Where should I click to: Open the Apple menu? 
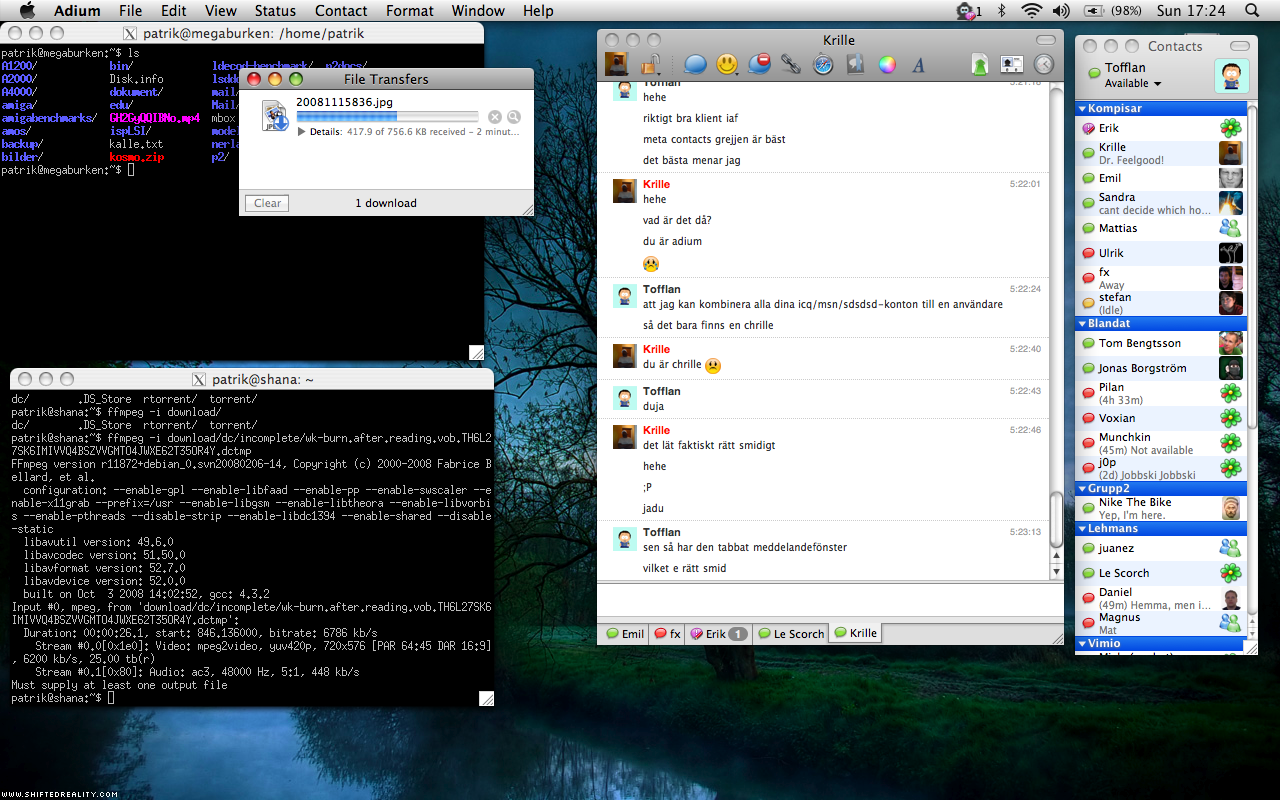coord(27,11)
